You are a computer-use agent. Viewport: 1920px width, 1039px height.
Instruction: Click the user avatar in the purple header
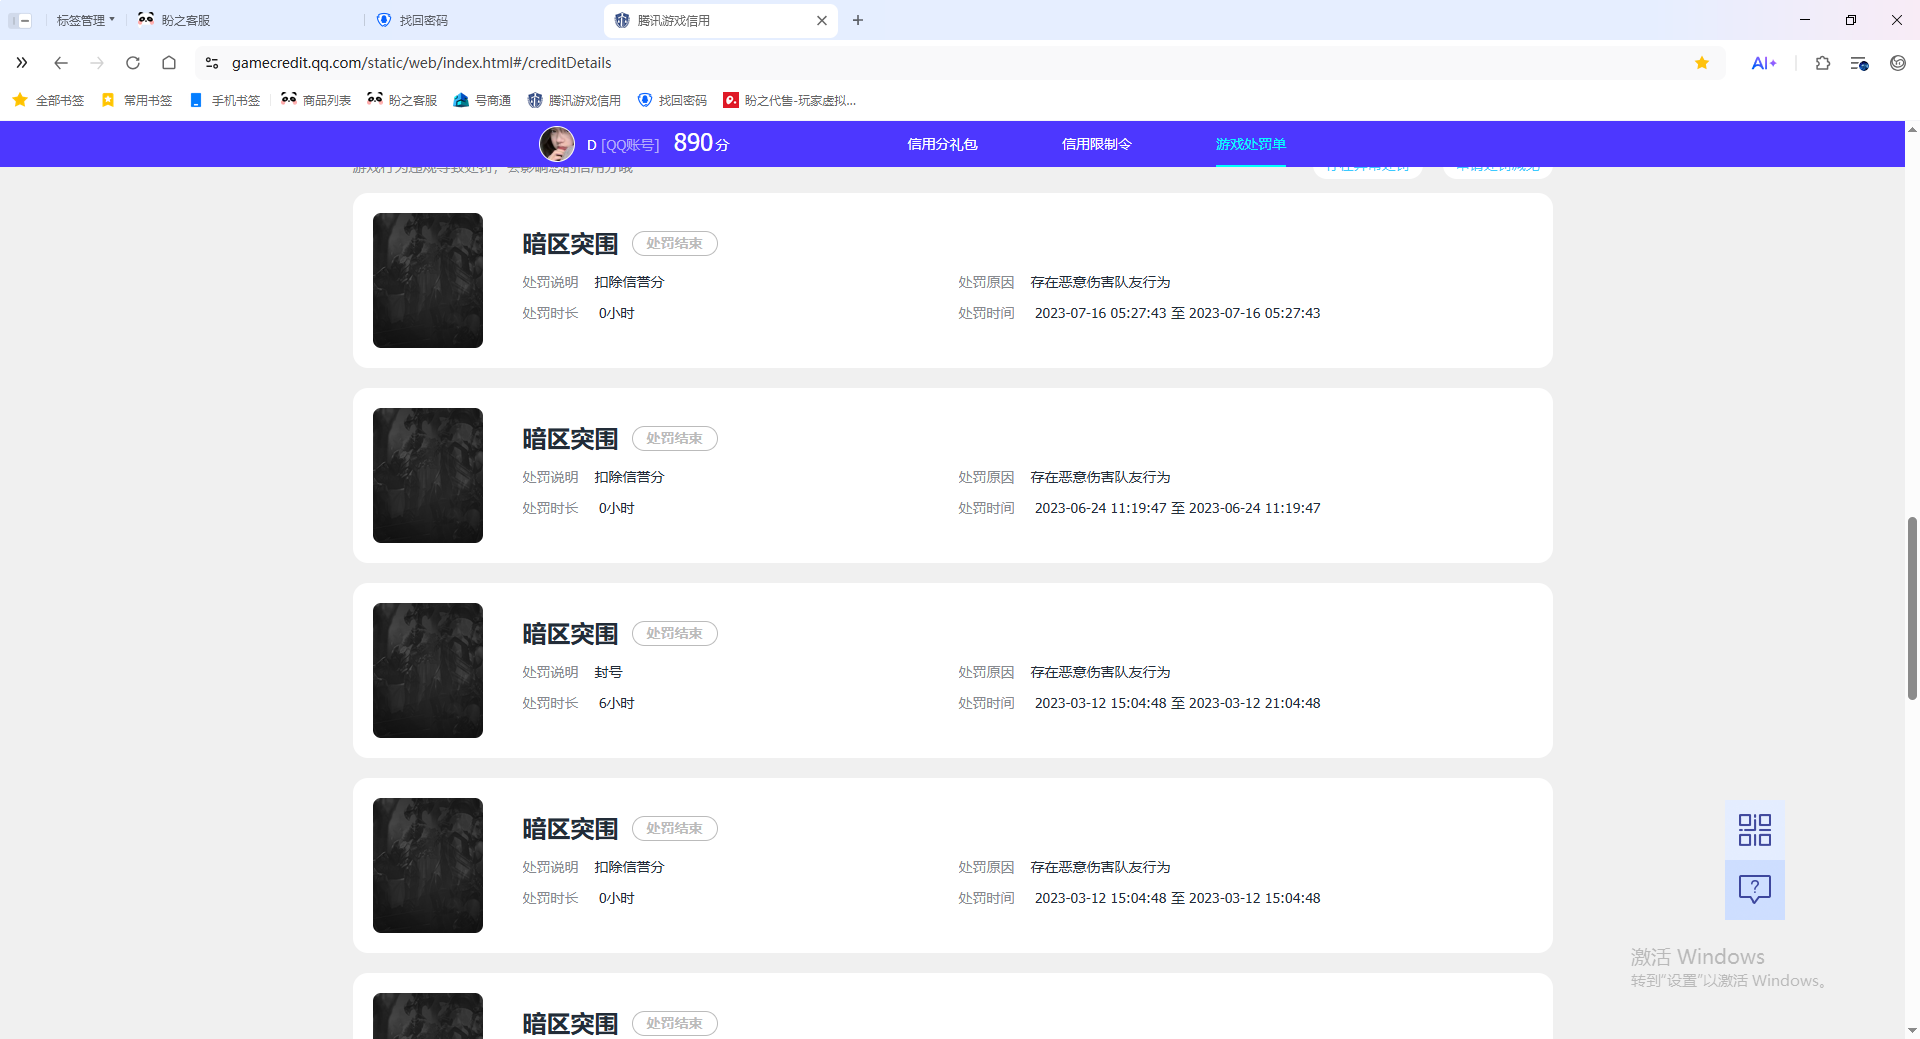557,144
